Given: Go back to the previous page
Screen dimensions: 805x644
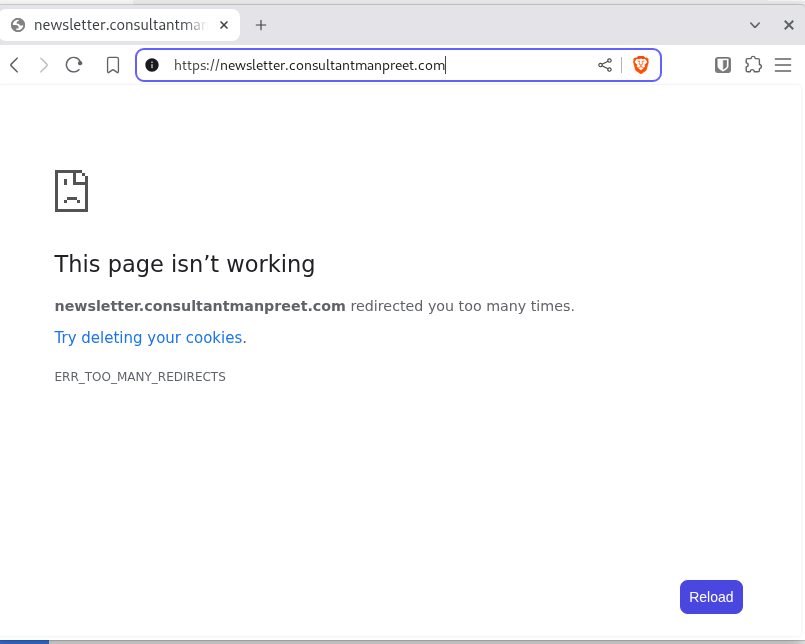Looking at the screenshot, I should 15,65.
